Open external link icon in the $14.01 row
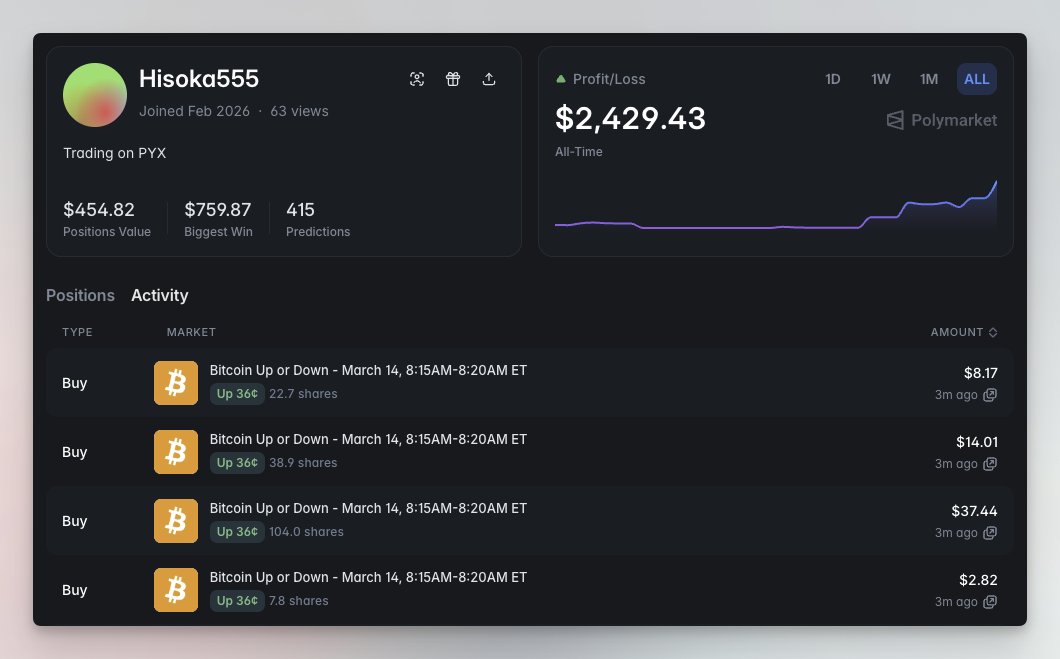The height and width of the screenshot is (659, 1060). pos(990,464)
